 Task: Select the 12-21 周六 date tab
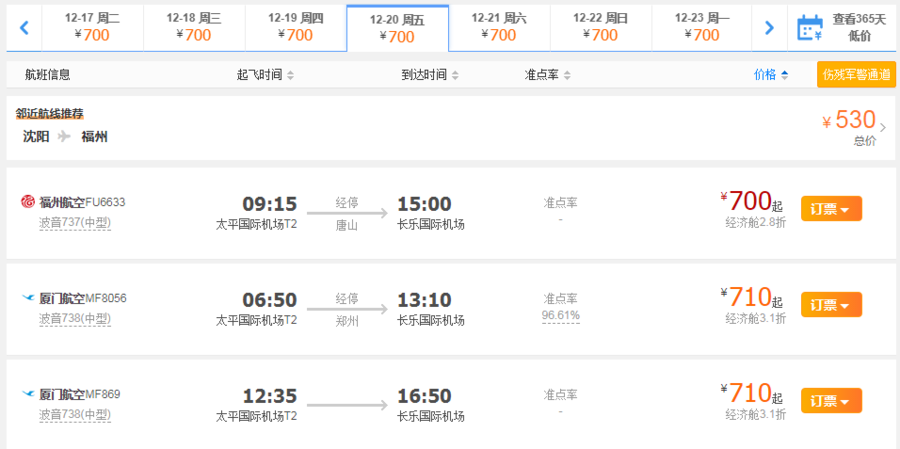(x=499, y=27)
